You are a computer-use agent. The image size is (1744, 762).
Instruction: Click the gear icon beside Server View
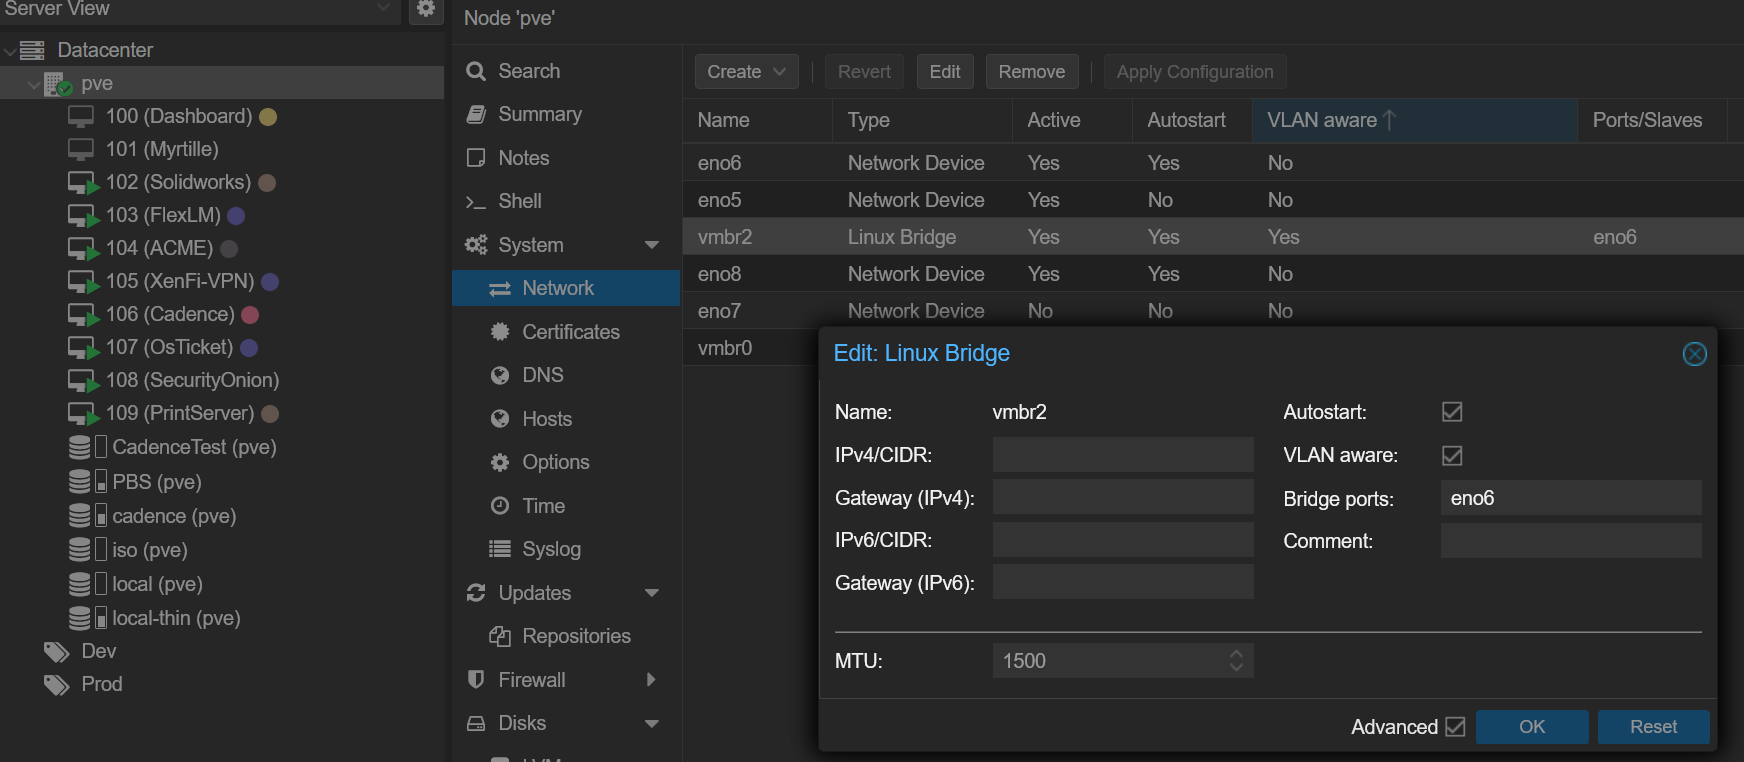coord(425,9)
